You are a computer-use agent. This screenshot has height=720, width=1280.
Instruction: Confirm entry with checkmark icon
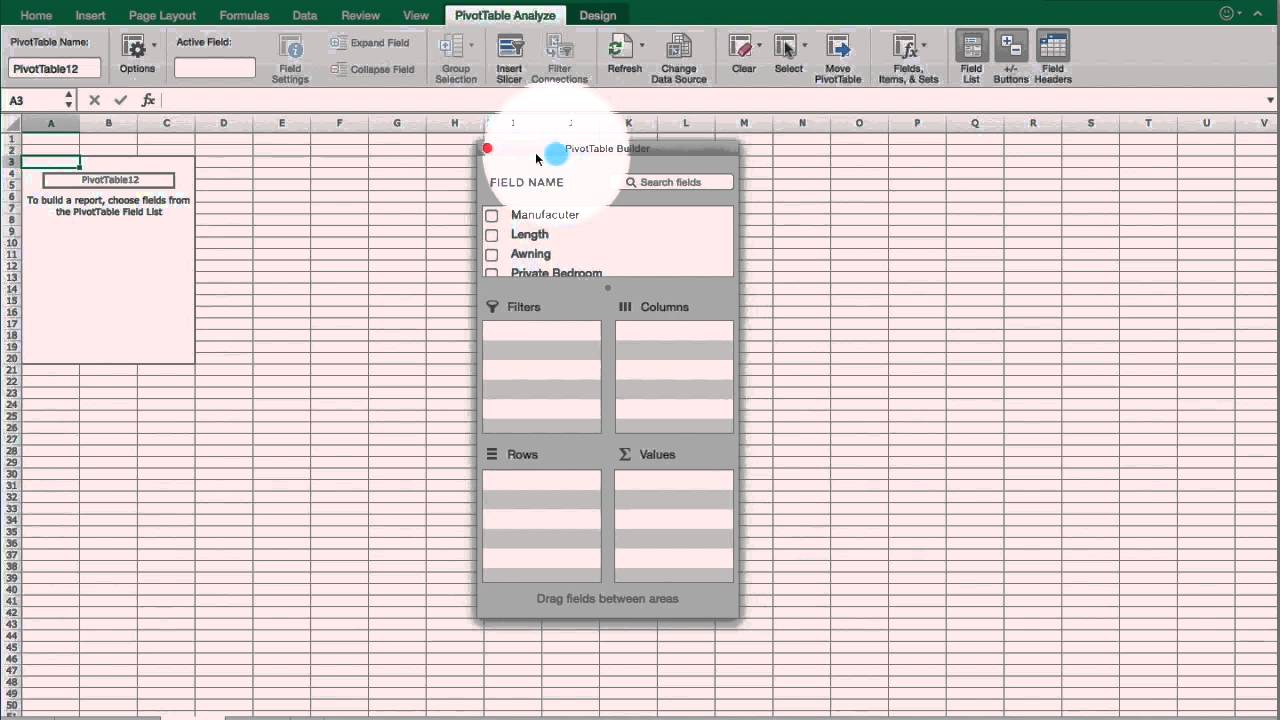coord(121,100)
